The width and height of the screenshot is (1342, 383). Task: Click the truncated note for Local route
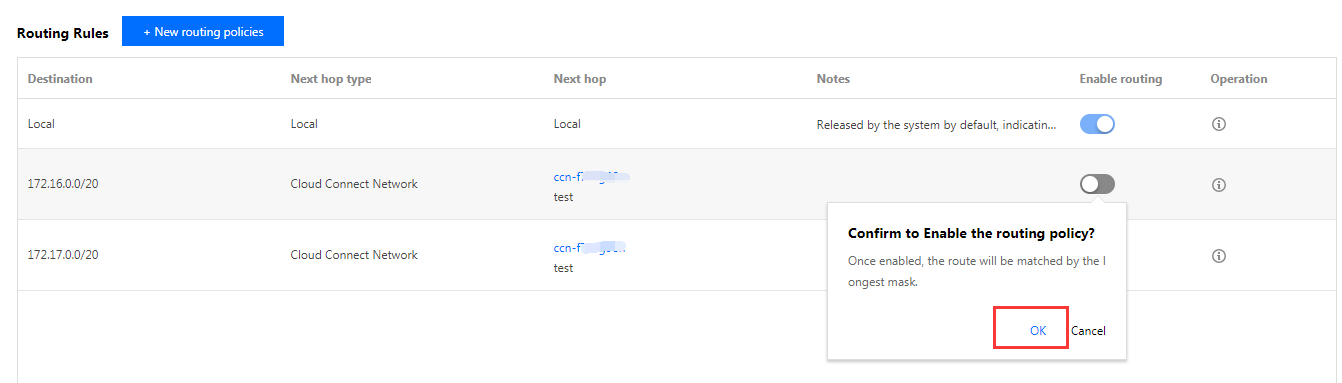[936, 125]
